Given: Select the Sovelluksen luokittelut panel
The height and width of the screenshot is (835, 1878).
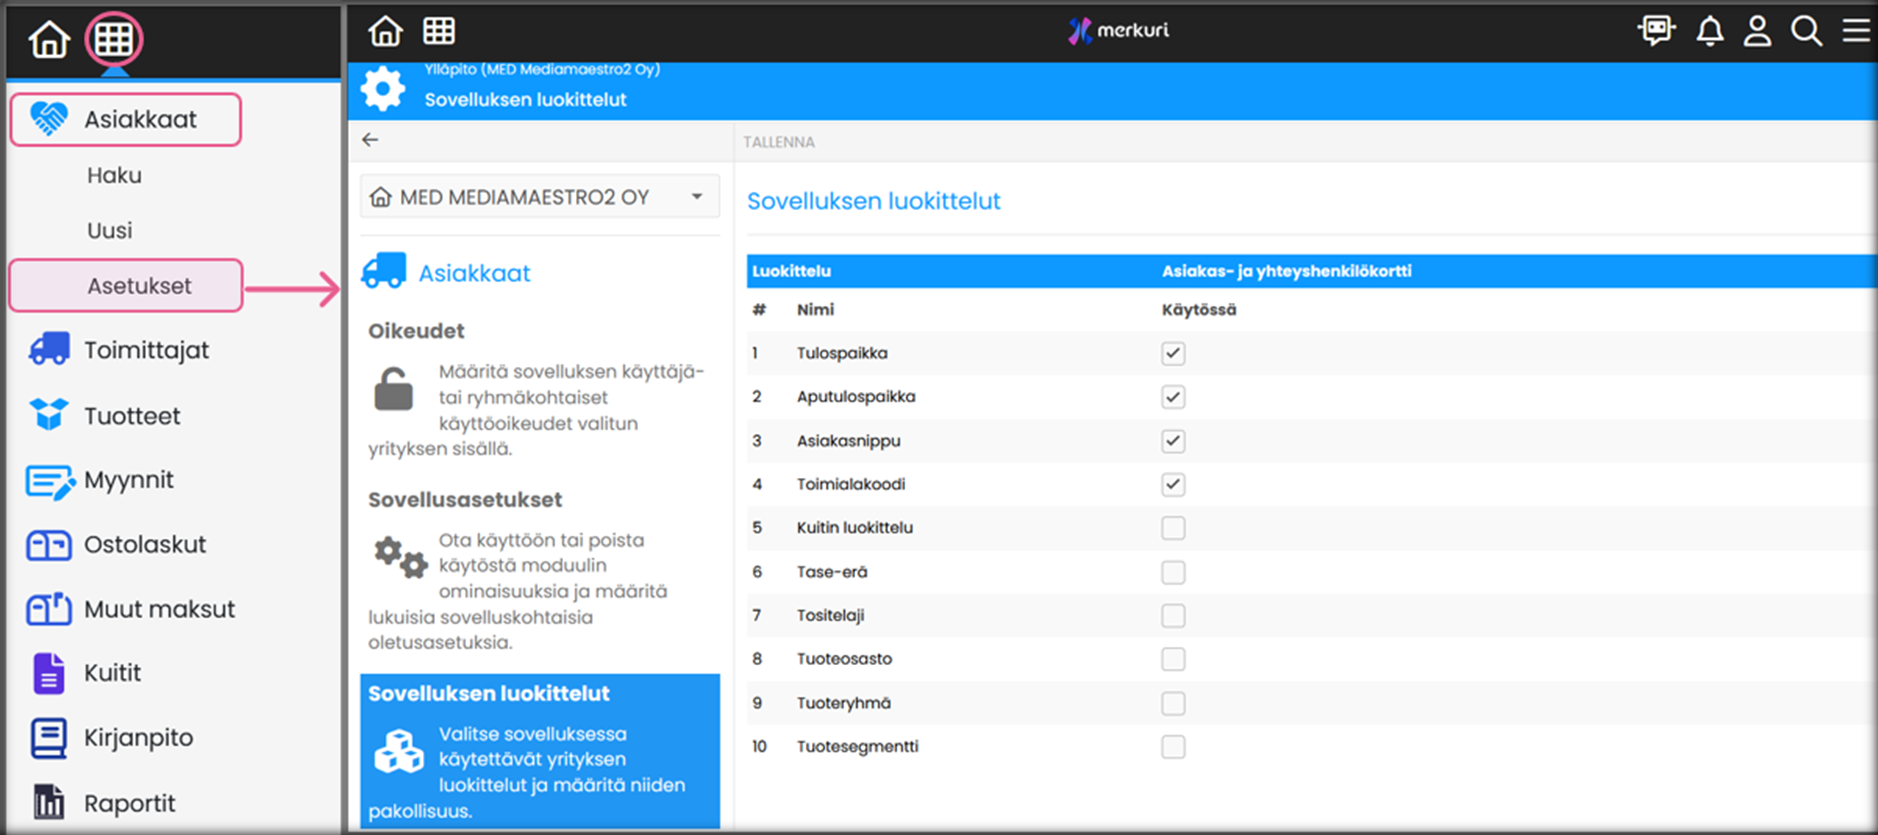Looking at the screenshot, I should (x=539, y=751).
